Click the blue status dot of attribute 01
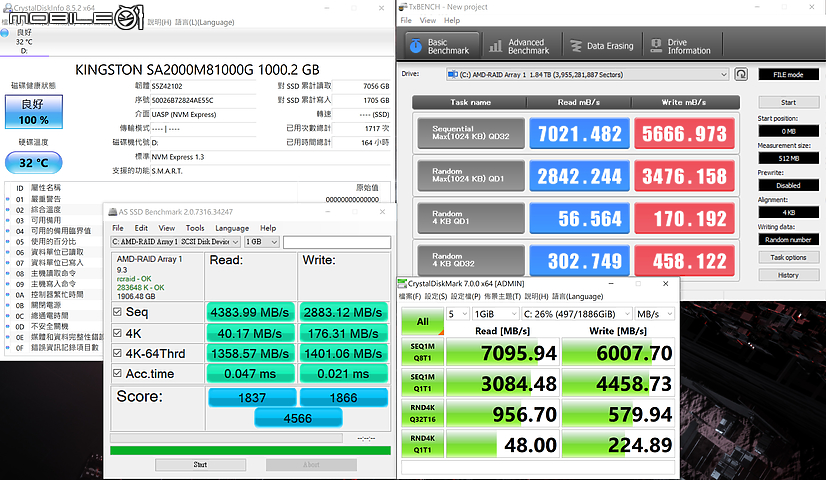This screenshot has height=480, width=826. click(7, 199)
